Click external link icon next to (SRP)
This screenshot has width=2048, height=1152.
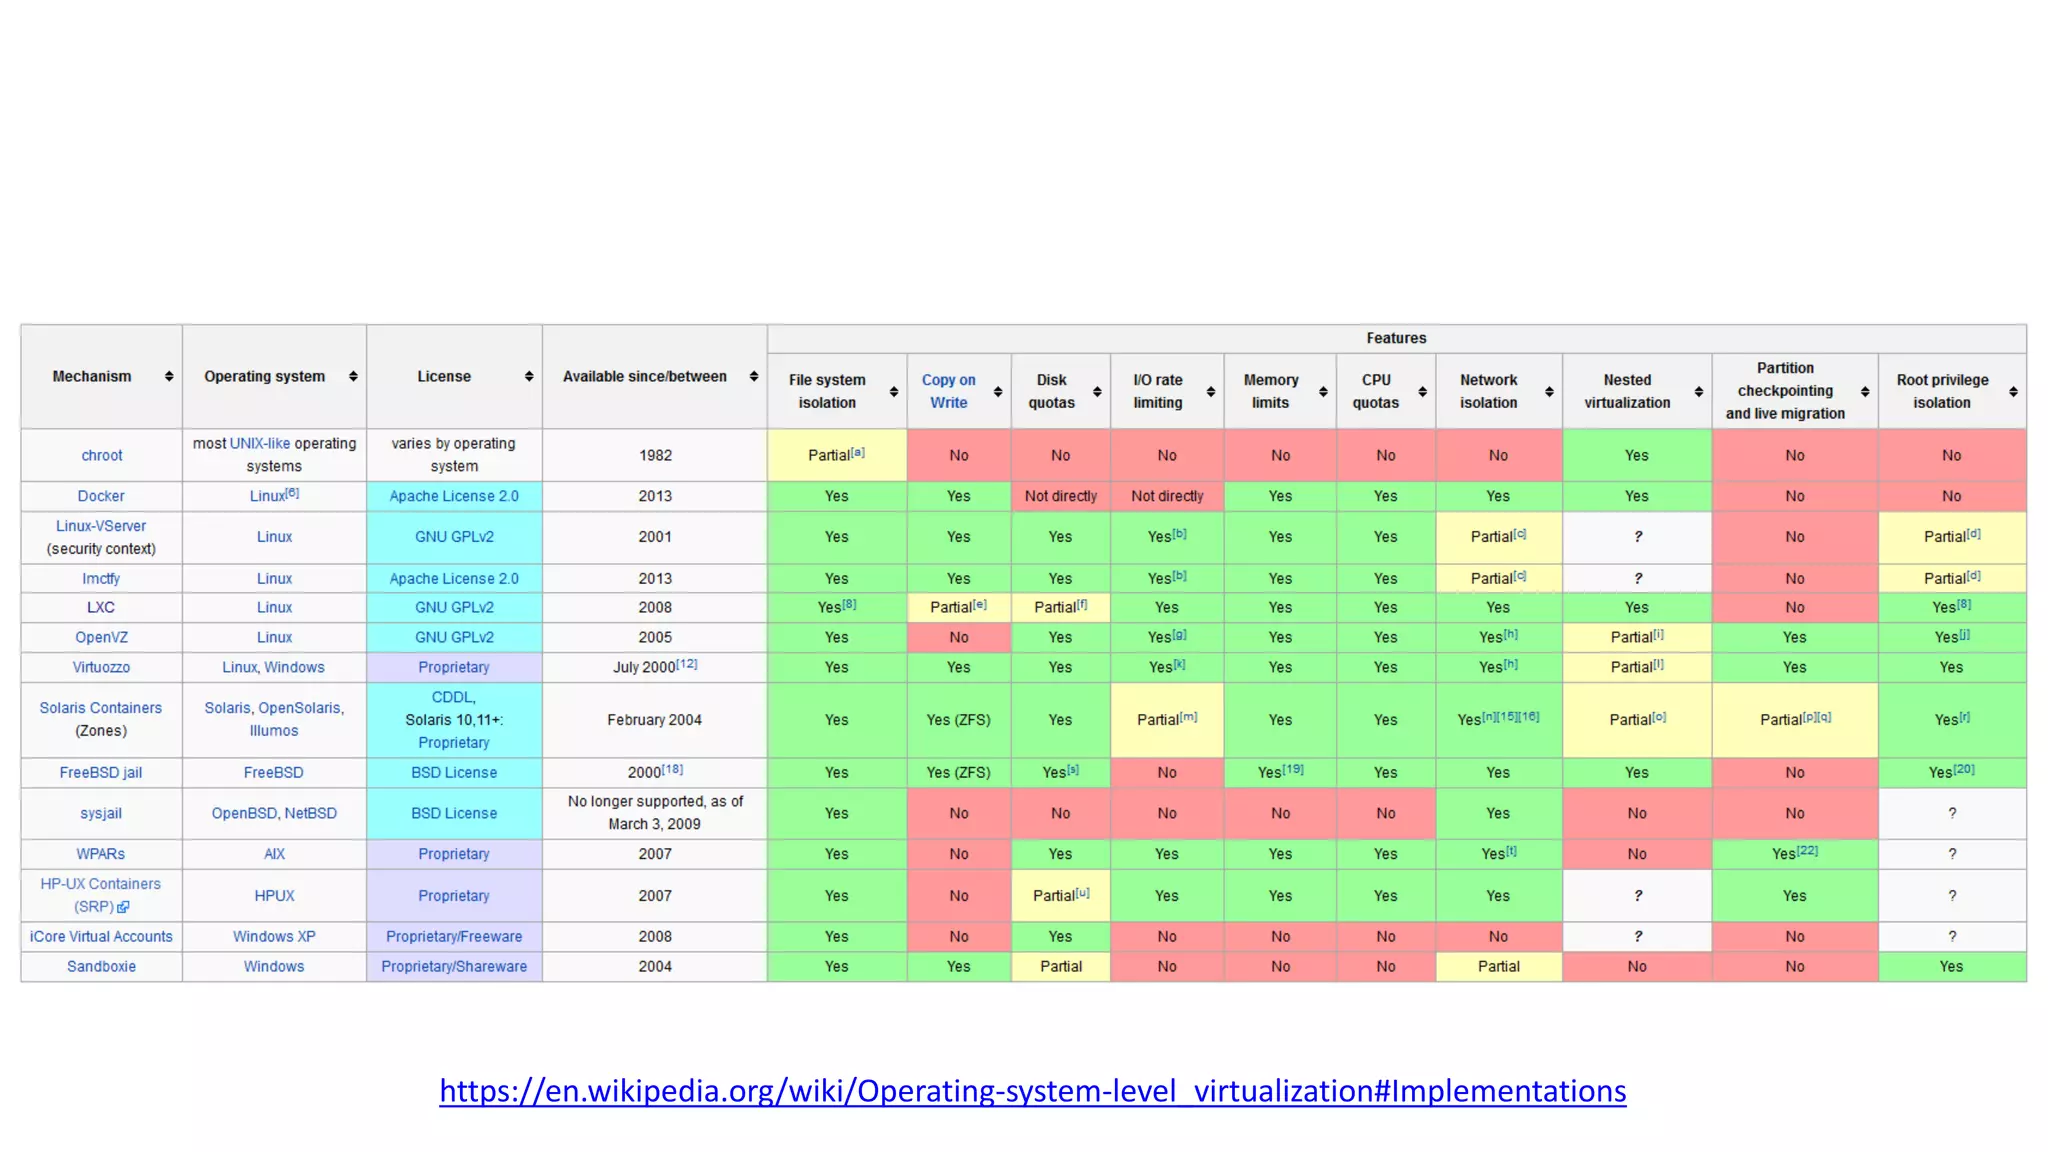123,908
